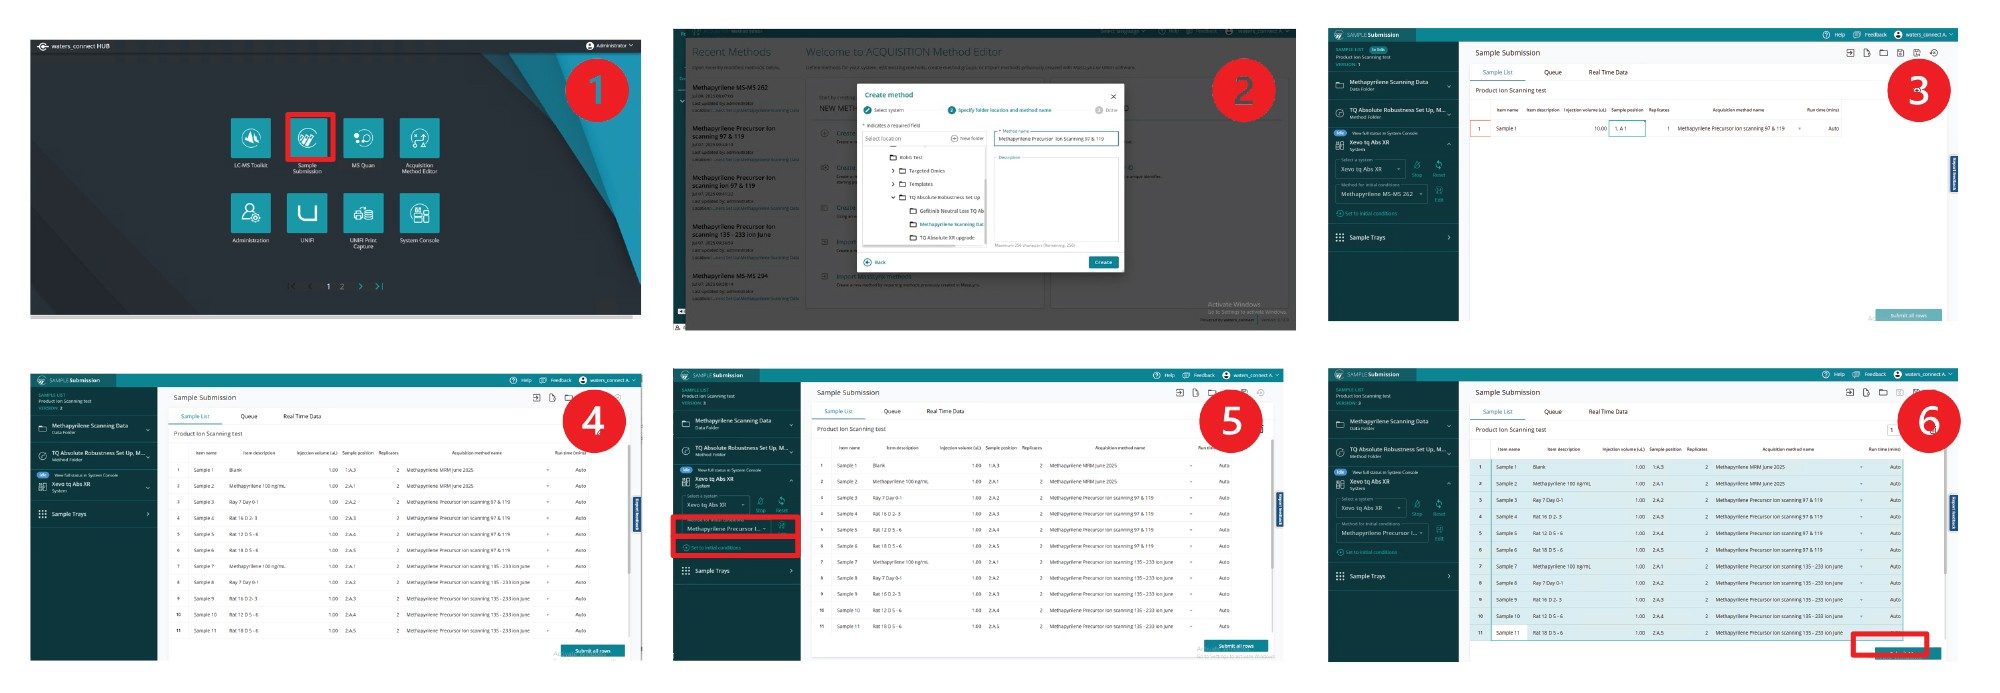2000x693 pixels.
Task: Open the System Console tile
Action: click(x=419, y=213)
